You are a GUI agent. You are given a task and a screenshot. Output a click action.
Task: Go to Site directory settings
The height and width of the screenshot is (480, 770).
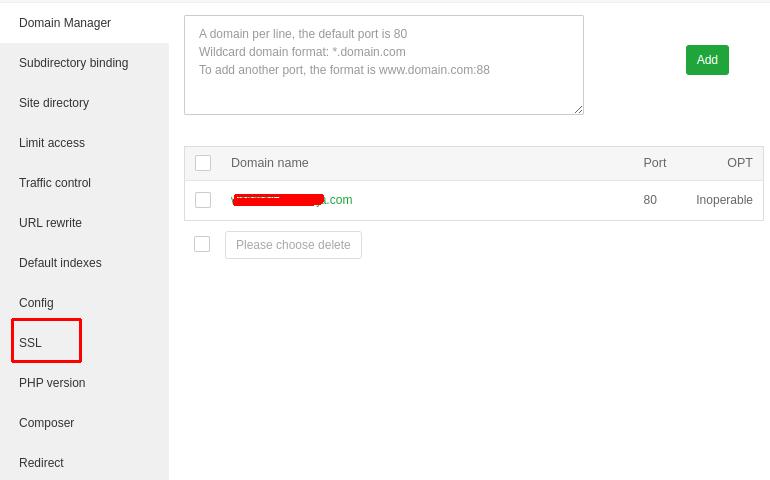(x=54, y=103)
